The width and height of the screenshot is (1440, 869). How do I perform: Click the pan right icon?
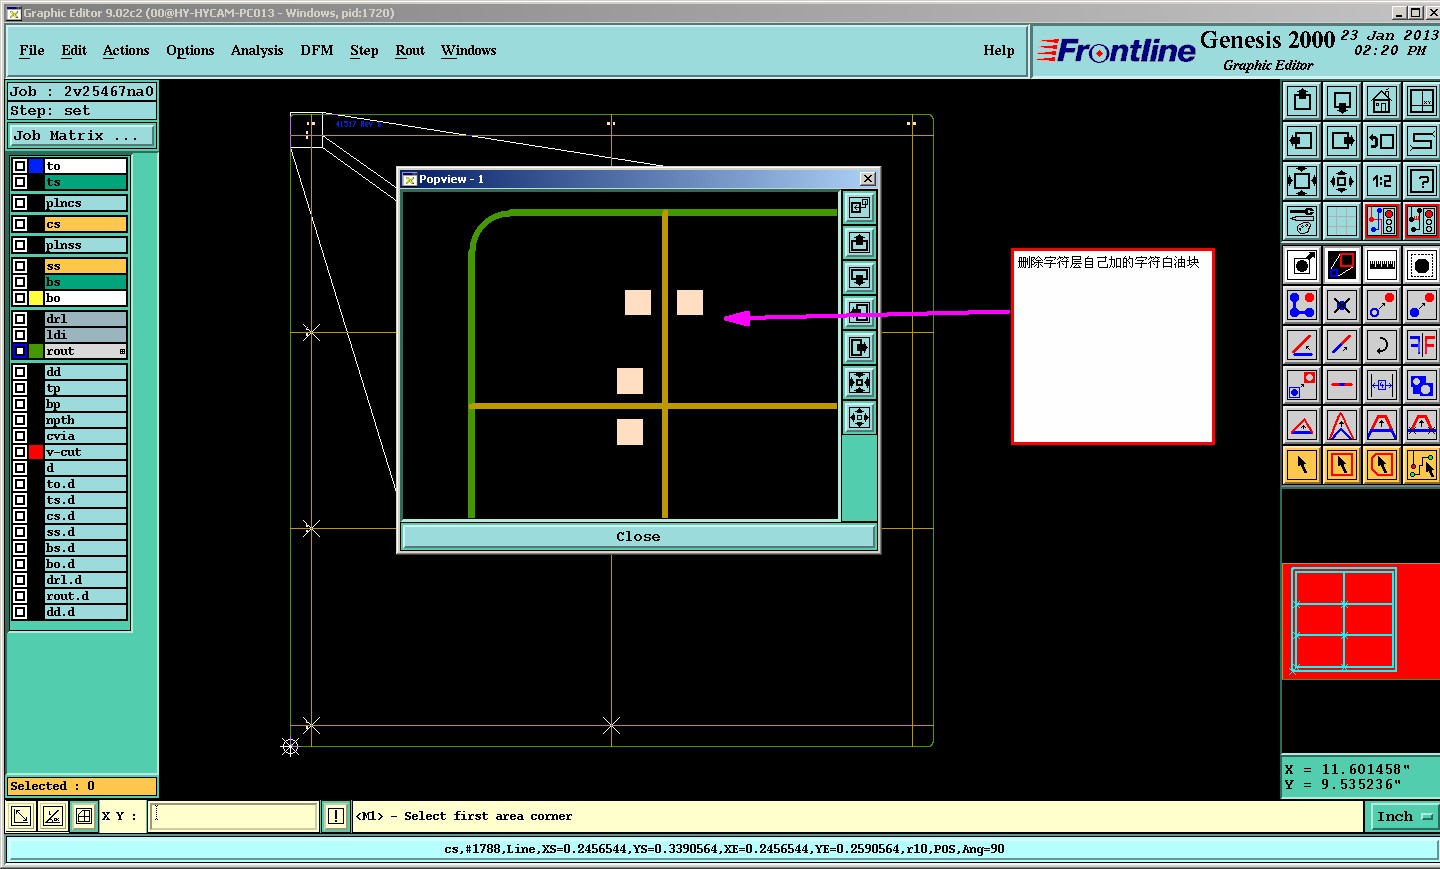(x=1342, y=141)
